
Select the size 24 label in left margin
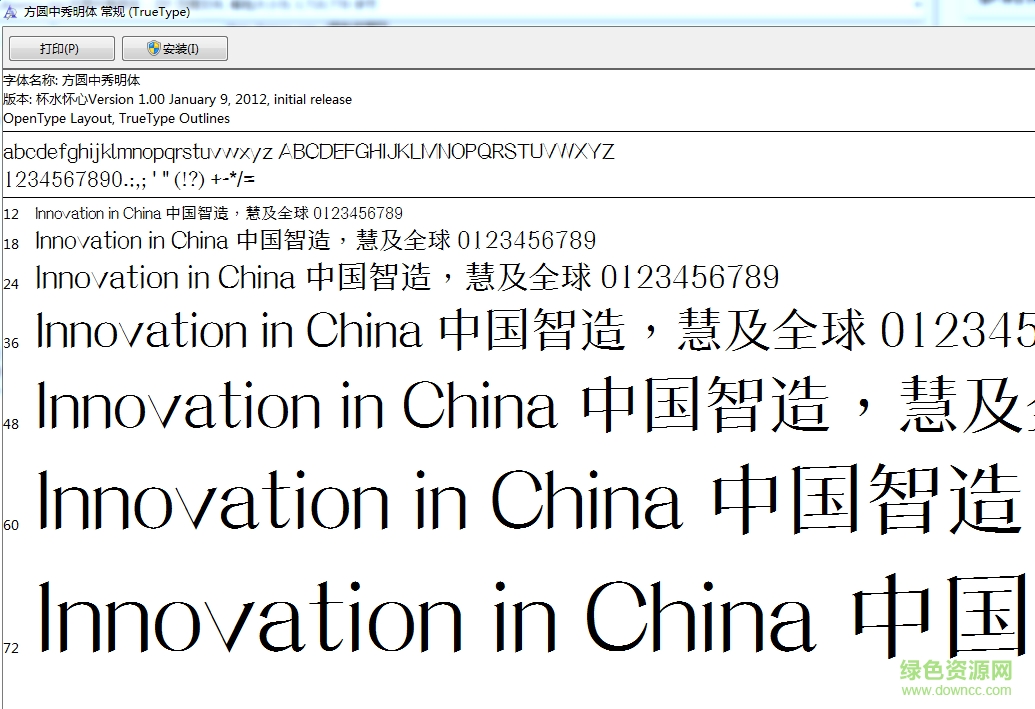tap(10, 283)
